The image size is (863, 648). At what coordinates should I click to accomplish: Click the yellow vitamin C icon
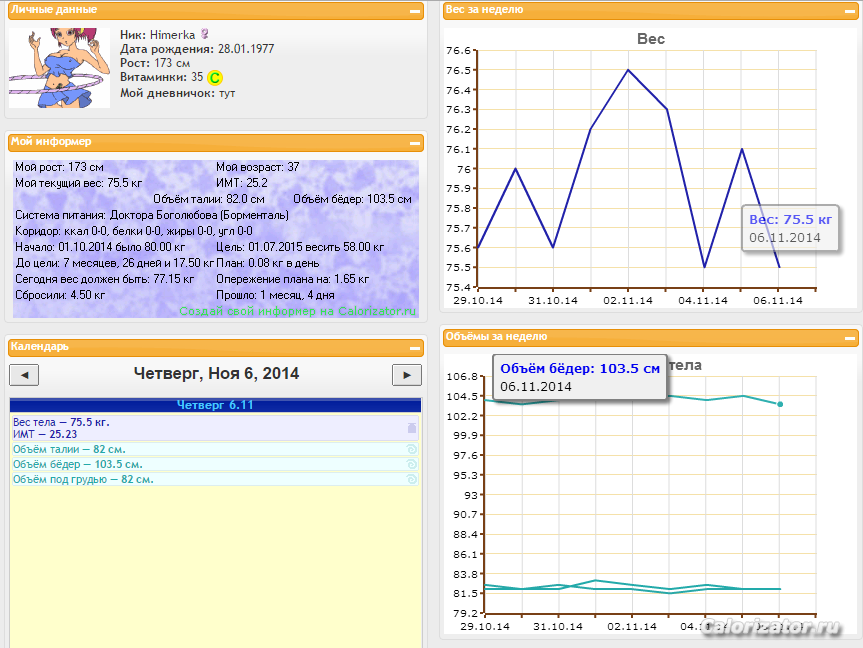coord(215,78)
